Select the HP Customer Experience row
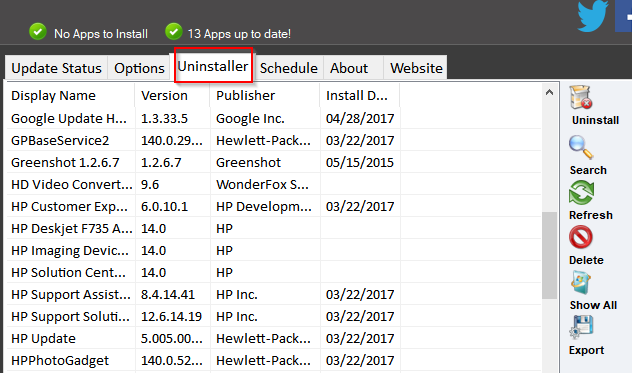This screenshot has height=373, width=632. pyautogui.click(x=274, y=206)
